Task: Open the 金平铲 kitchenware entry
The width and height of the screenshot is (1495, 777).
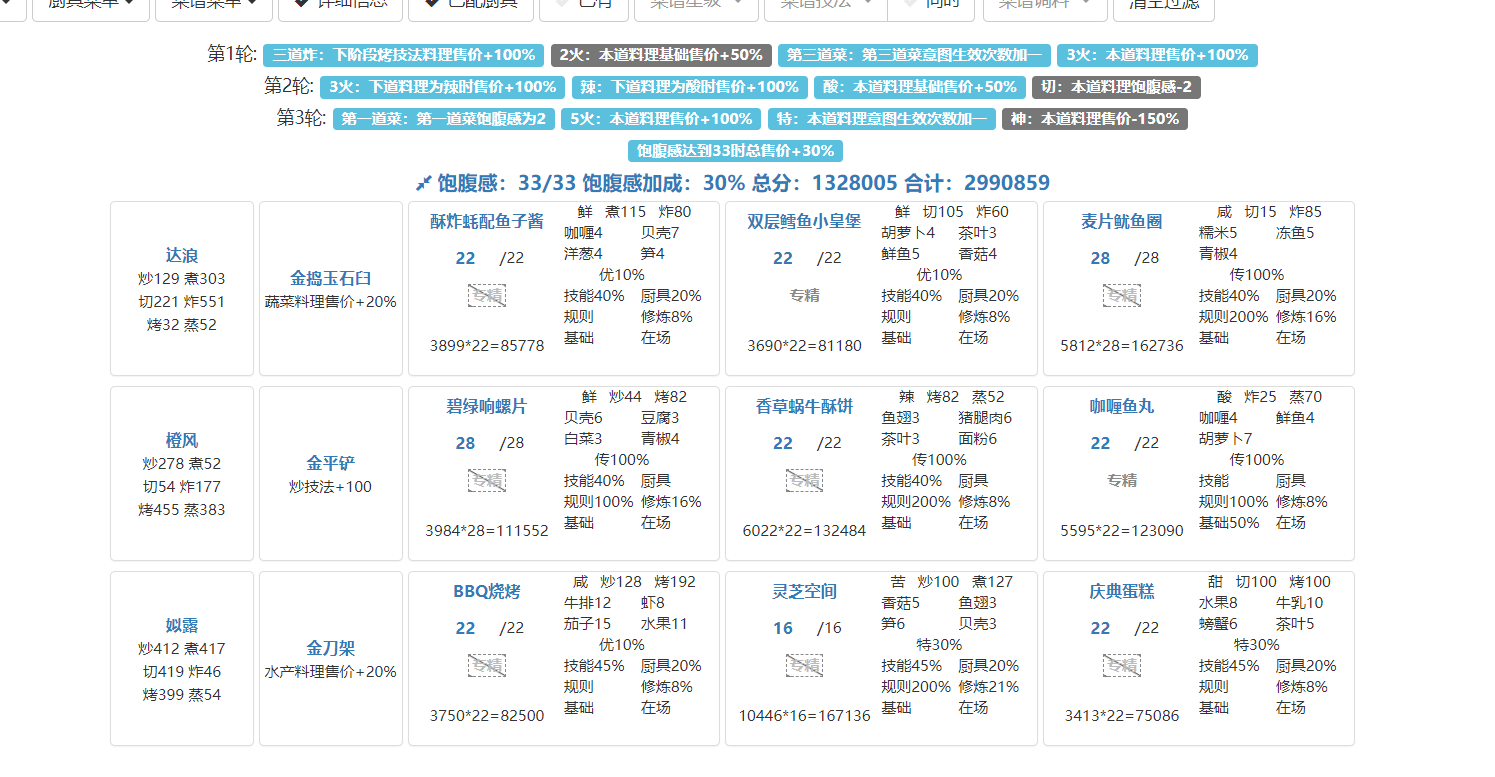Action: pyautogui.click(x=330, y=463)
